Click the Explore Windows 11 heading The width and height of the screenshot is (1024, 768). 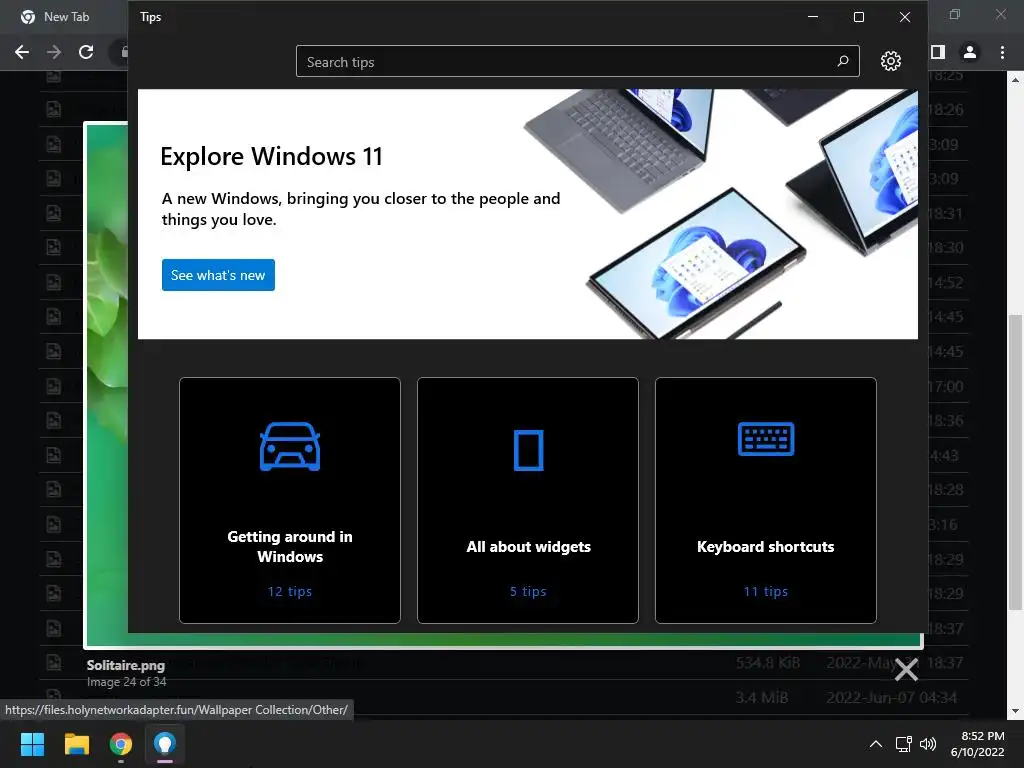point(271,156)
